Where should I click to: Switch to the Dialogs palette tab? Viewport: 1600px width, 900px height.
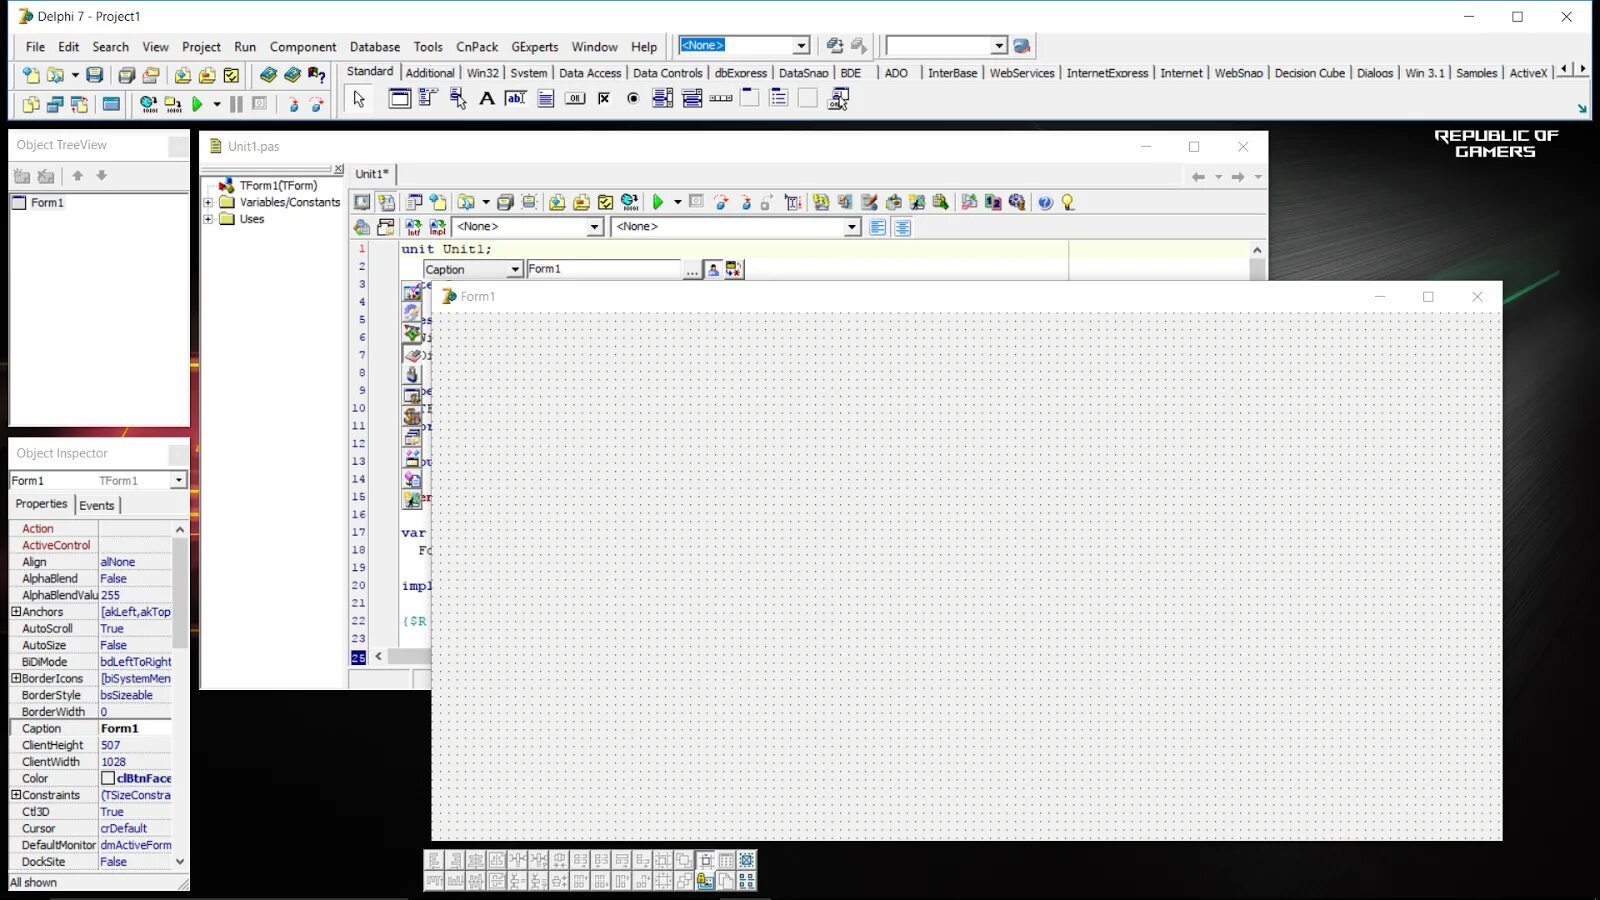tap(1374, 73)
